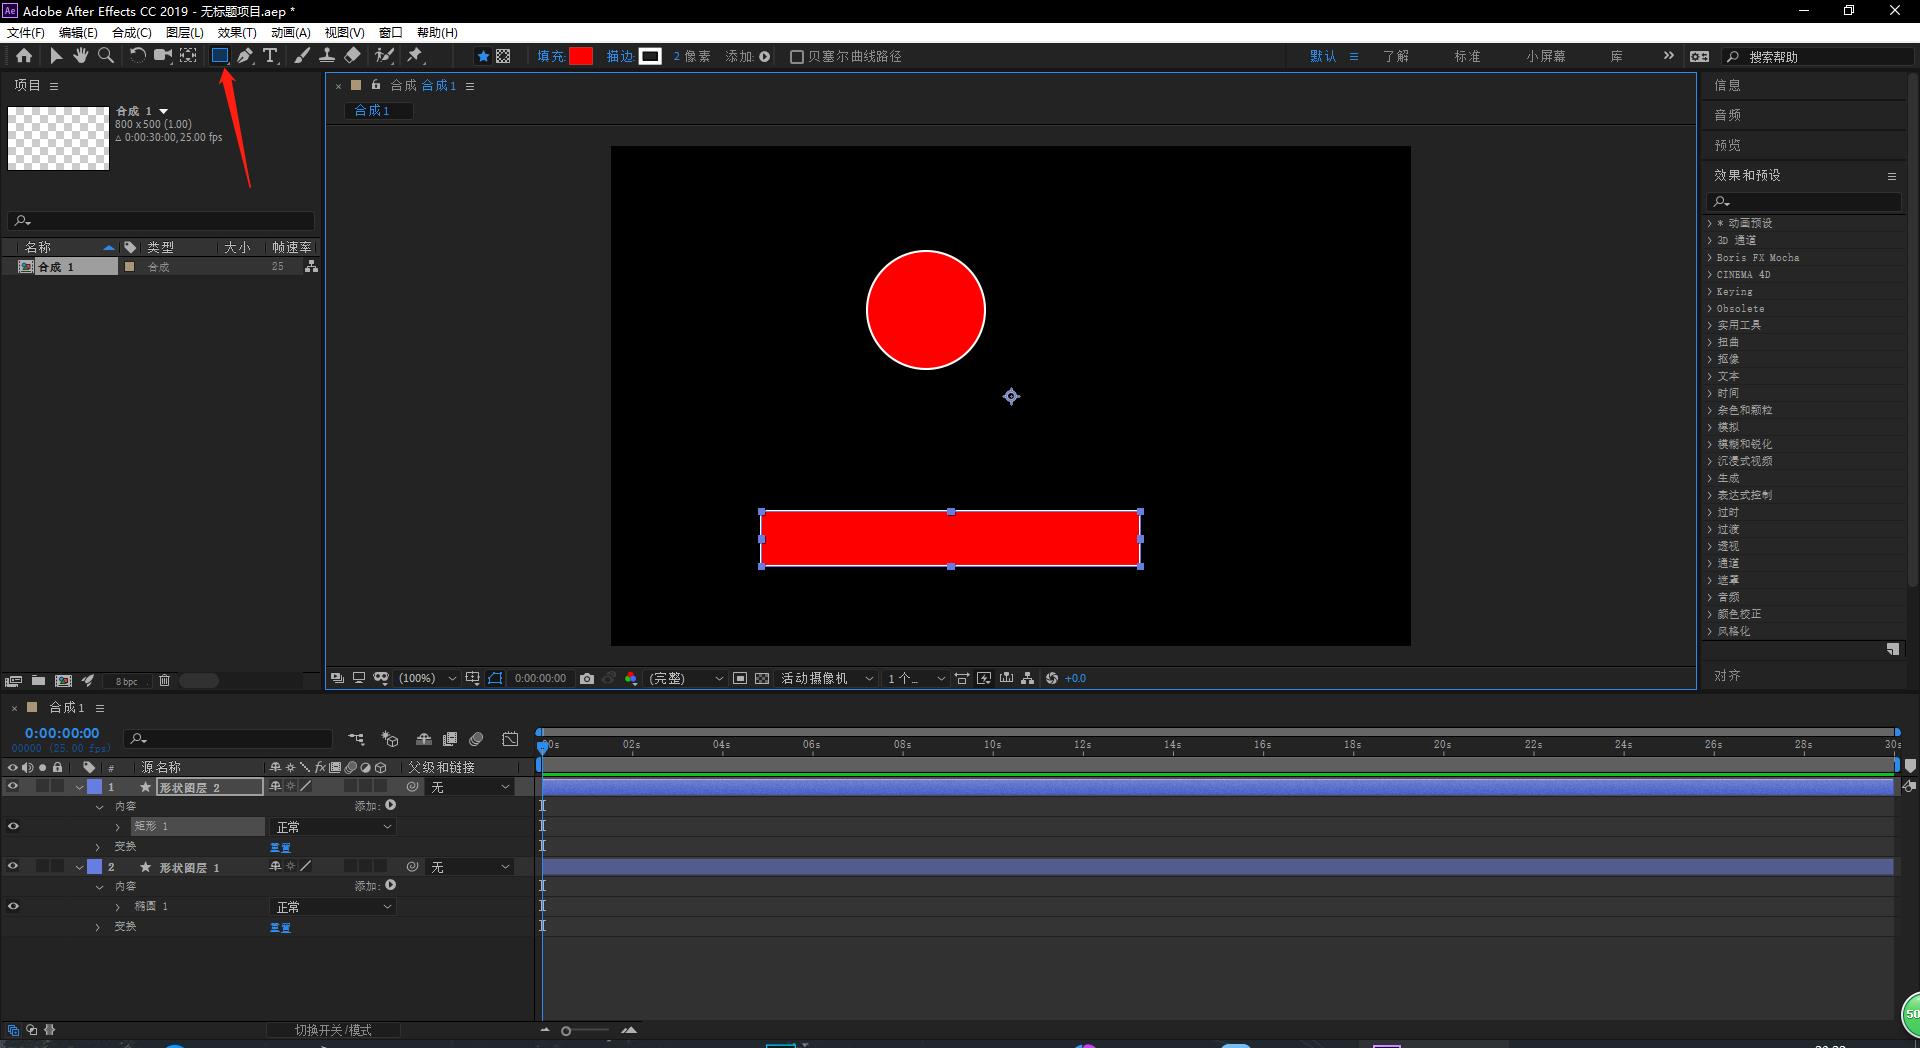Viewport: 1920px width, 1048px height.
Task: Click the new folder icon in project panel
Action: [38, 681]
